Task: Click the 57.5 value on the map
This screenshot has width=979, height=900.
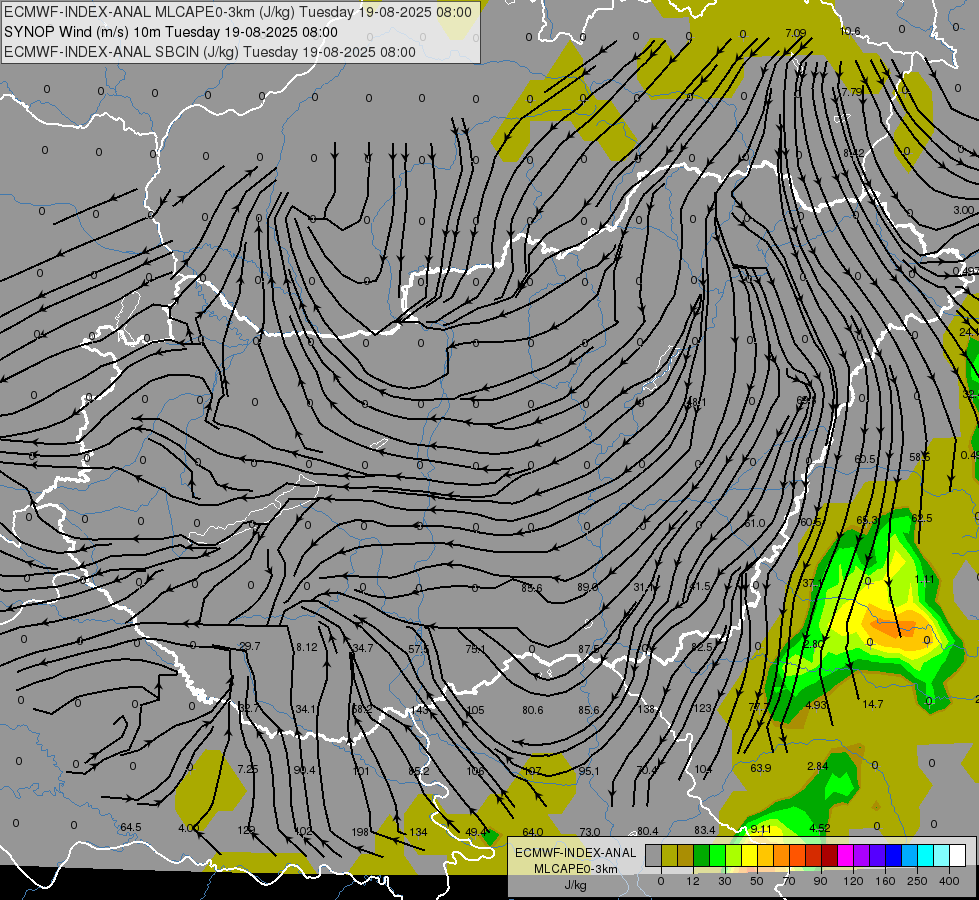Action: (x=418, y=649)
